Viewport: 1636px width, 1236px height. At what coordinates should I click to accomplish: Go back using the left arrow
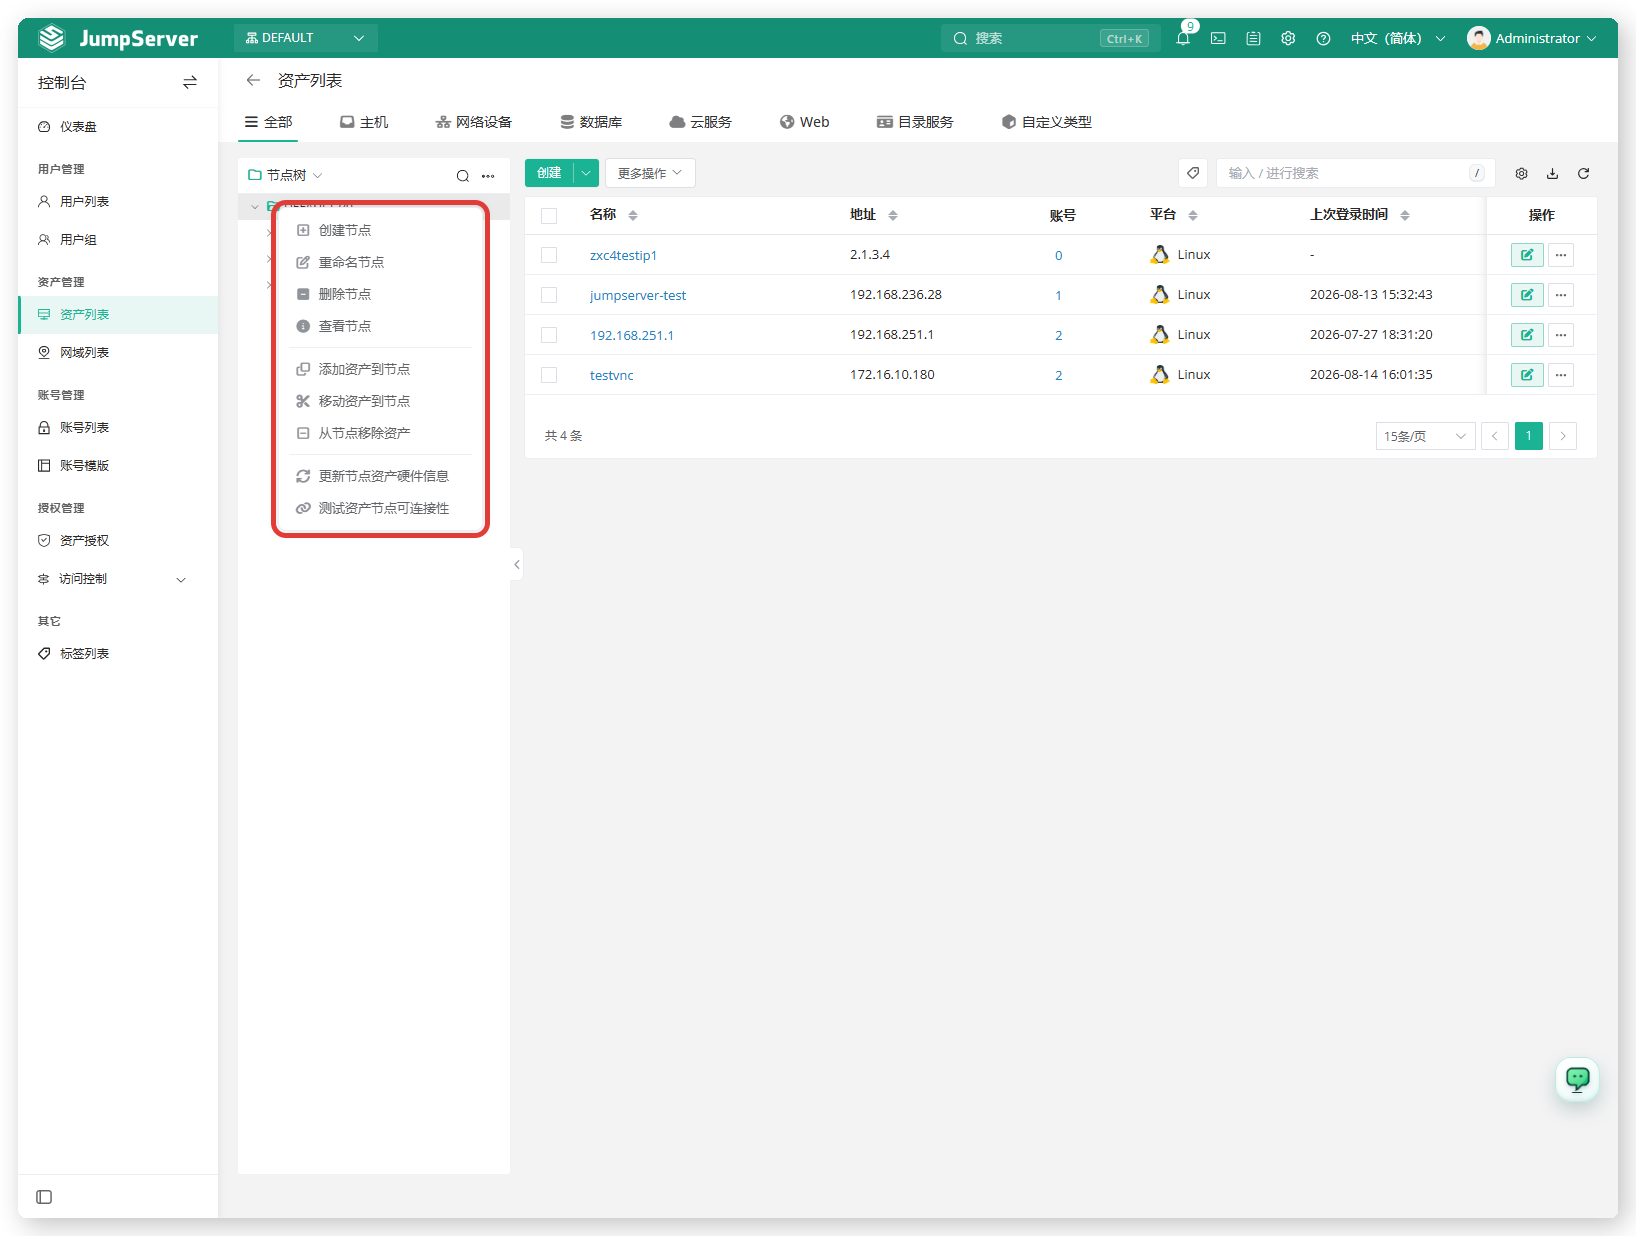[x=253, y=80]
